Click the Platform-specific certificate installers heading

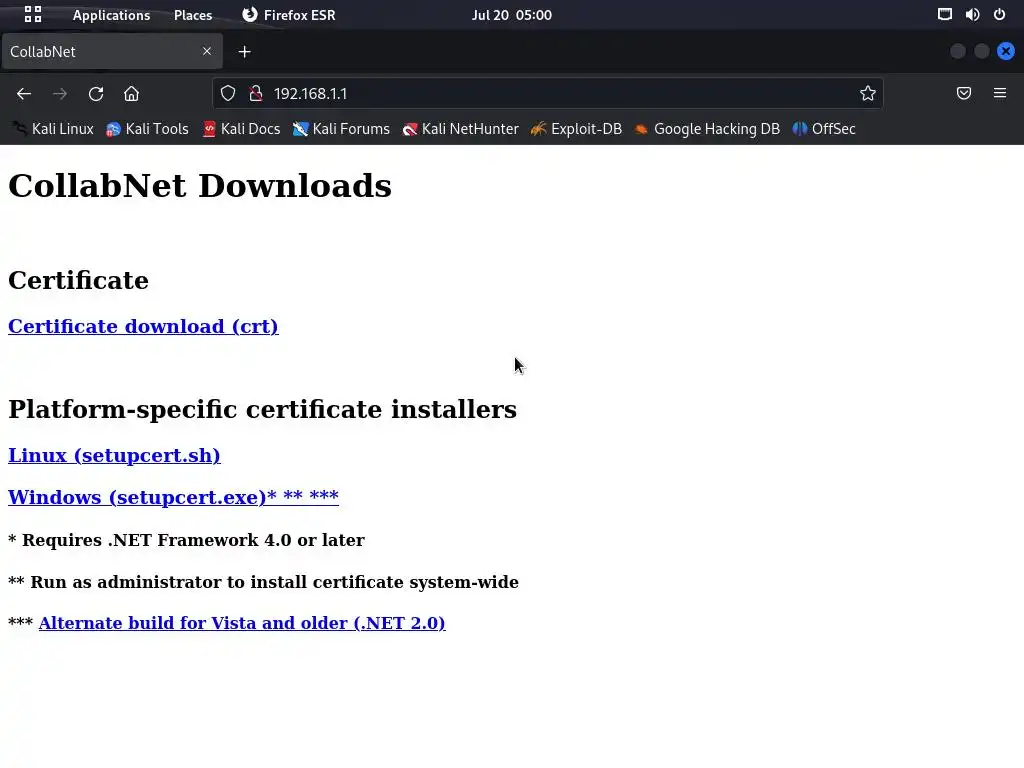(263, 409)
